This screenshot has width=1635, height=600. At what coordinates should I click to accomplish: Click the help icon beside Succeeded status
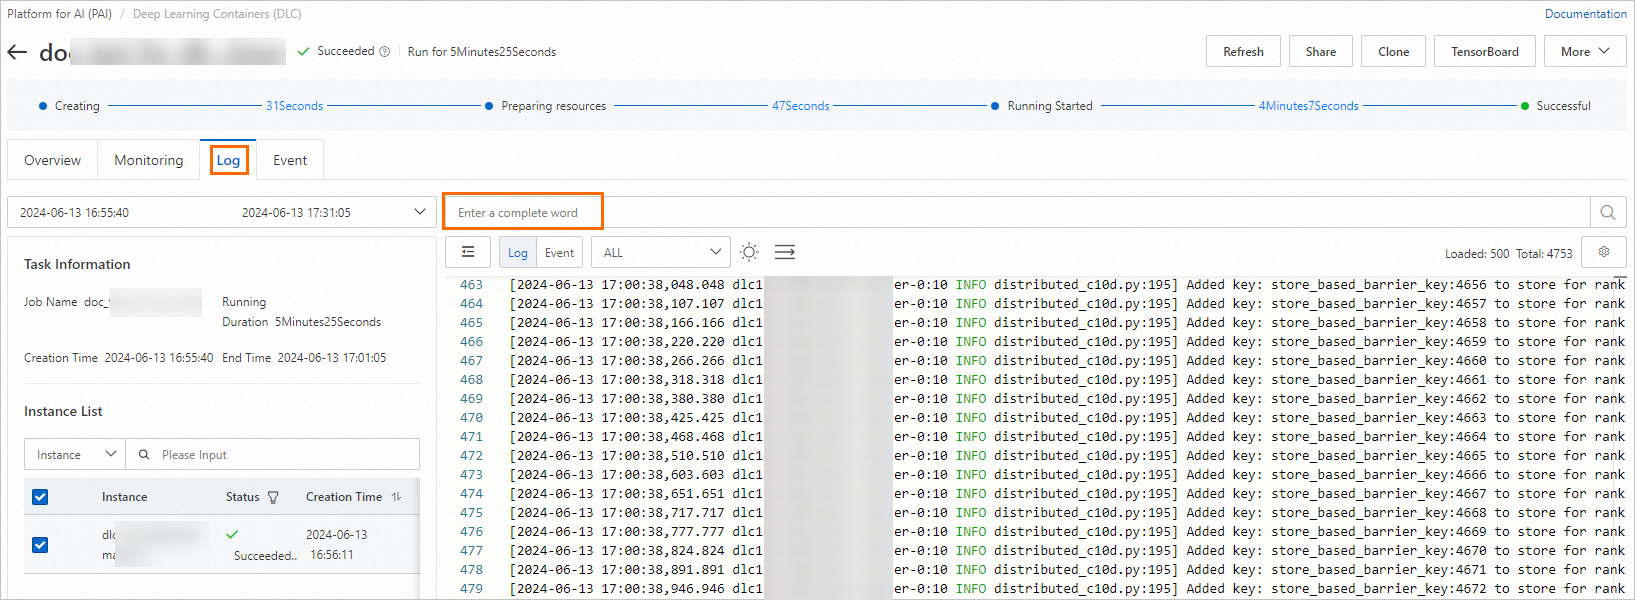[384, 52]
